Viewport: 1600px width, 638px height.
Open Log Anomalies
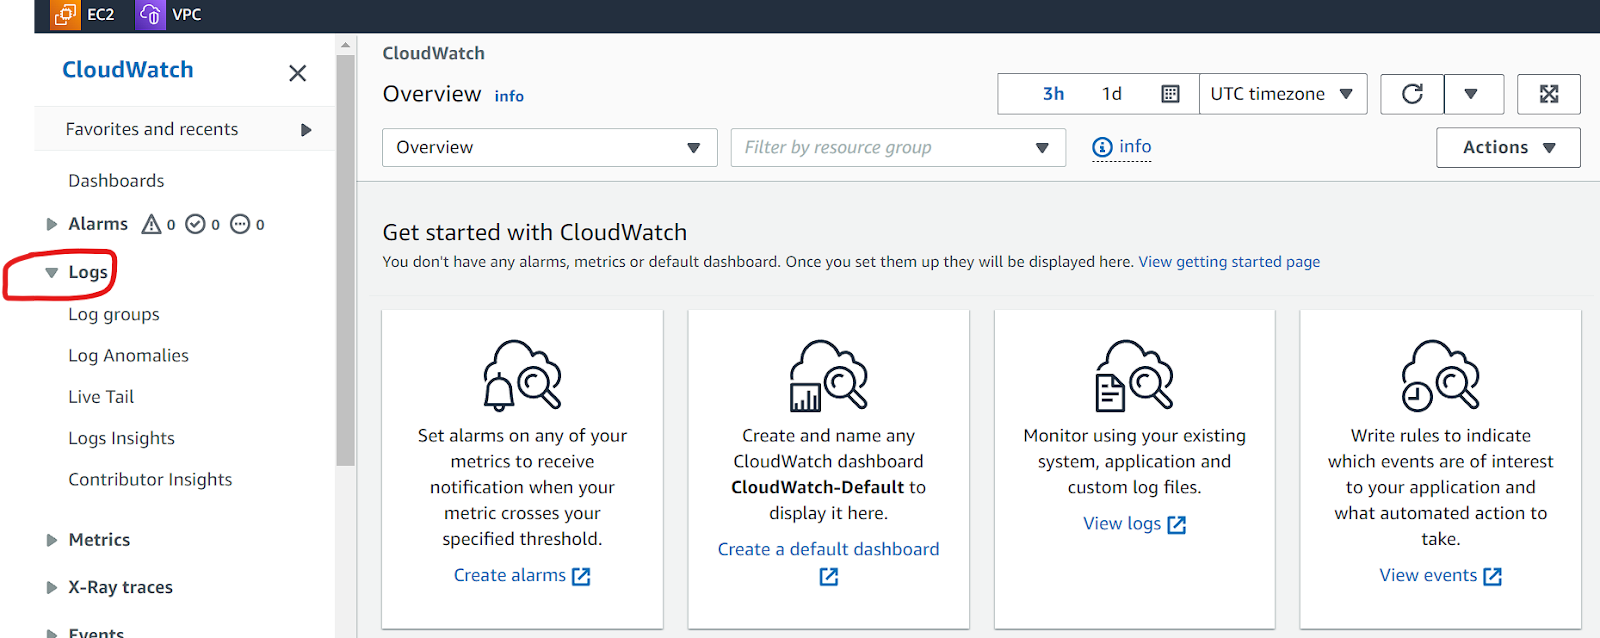click(x=128, y=356)
